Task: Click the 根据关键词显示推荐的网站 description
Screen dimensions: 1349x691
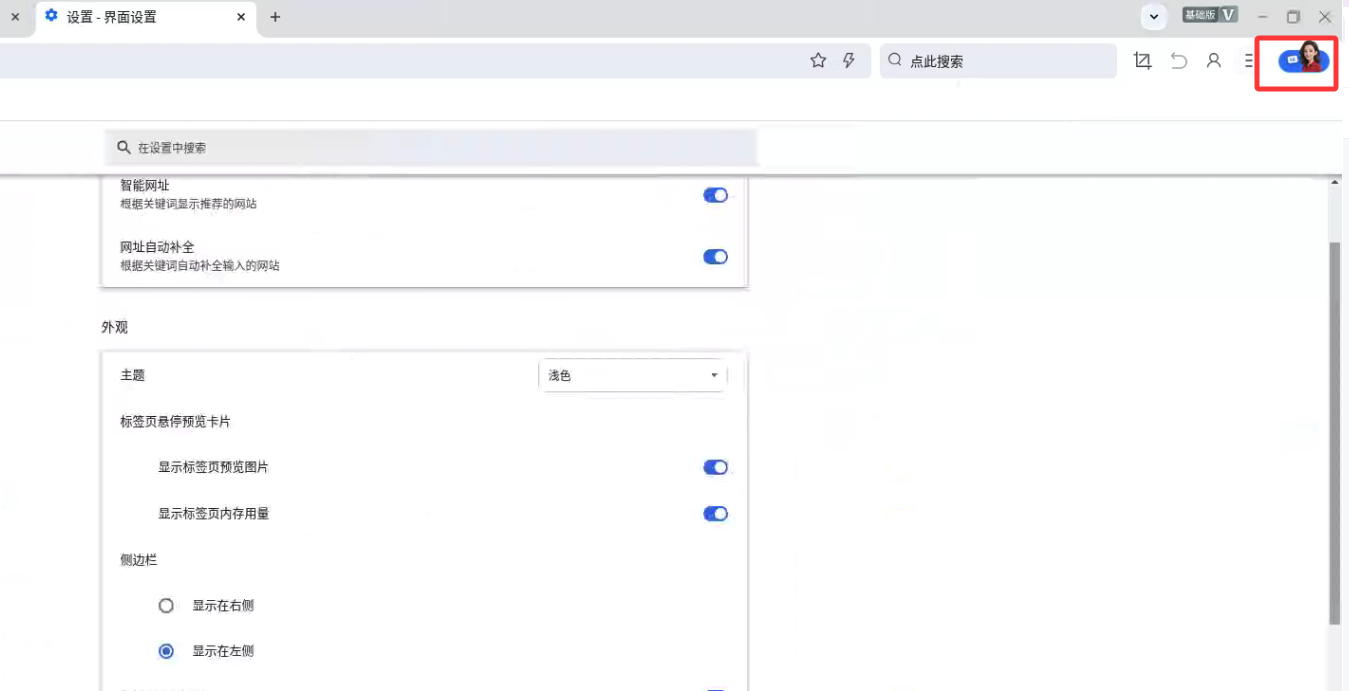Action: pos(188,204)
